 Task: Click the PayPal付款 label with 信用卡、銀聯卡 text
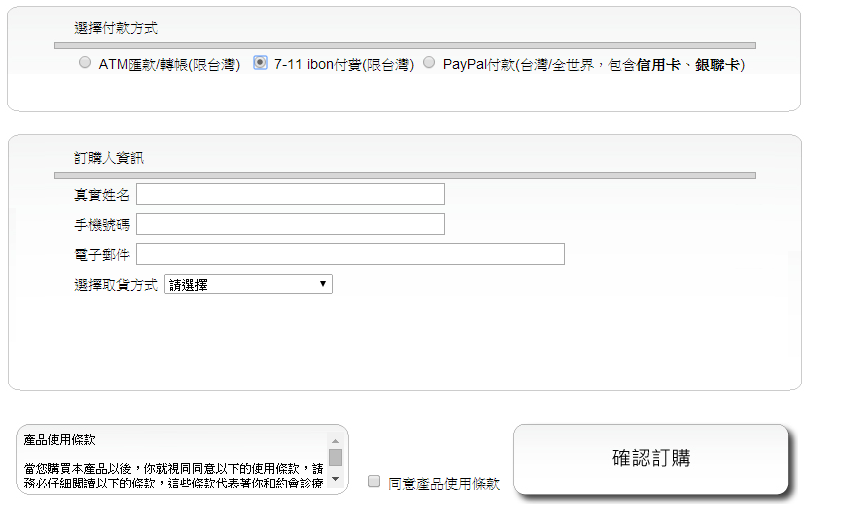pos(593,64)
